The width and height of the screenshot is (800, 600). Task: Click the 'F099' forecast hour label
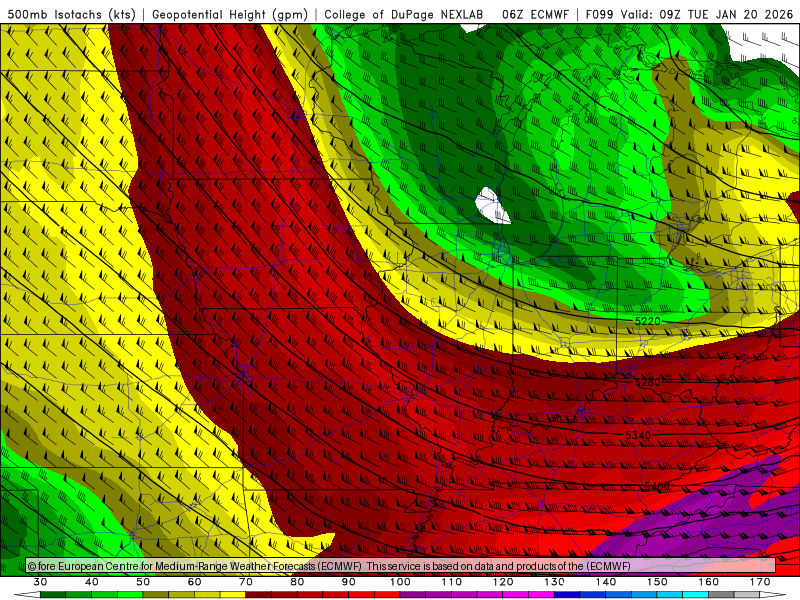(x=599, y=14)
